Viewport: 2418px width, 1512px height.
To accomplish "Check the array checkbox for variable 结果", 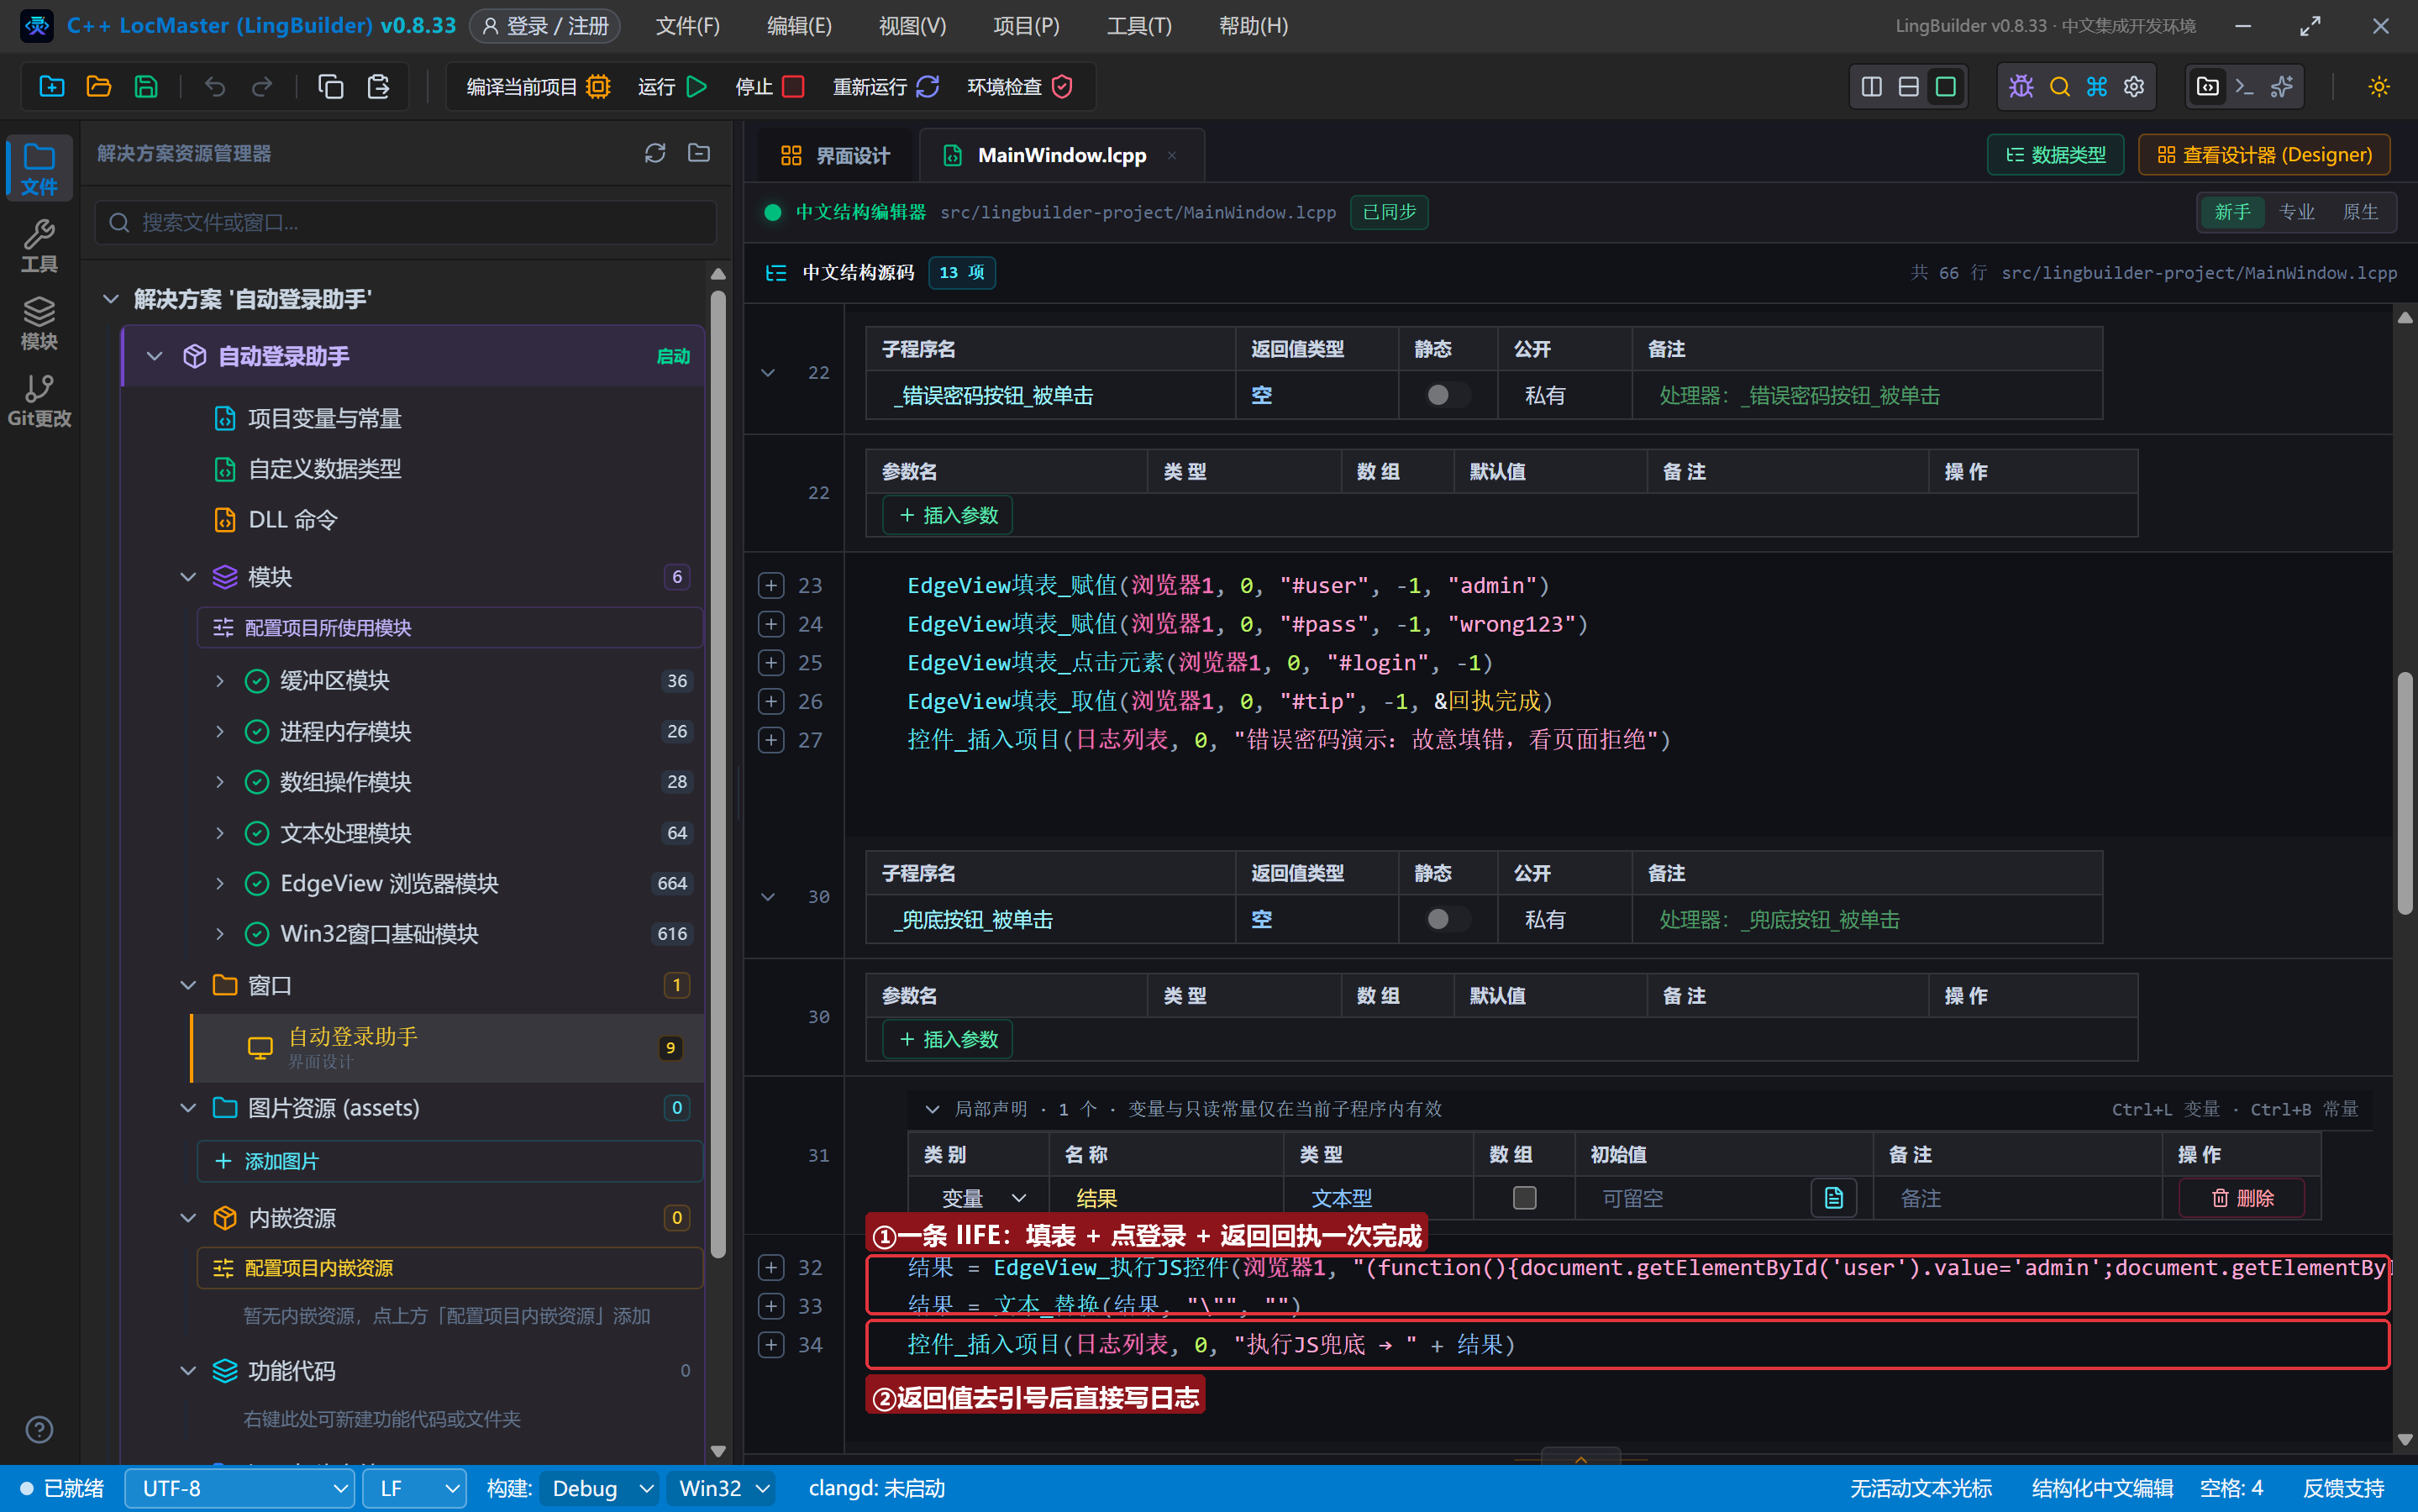I will (x=1524, y=1198).
